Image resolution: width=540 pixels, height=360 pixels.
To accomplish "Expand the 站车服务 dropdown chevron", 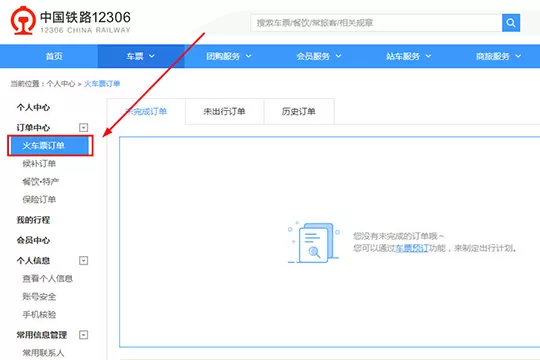I will (x=428, y=56).
